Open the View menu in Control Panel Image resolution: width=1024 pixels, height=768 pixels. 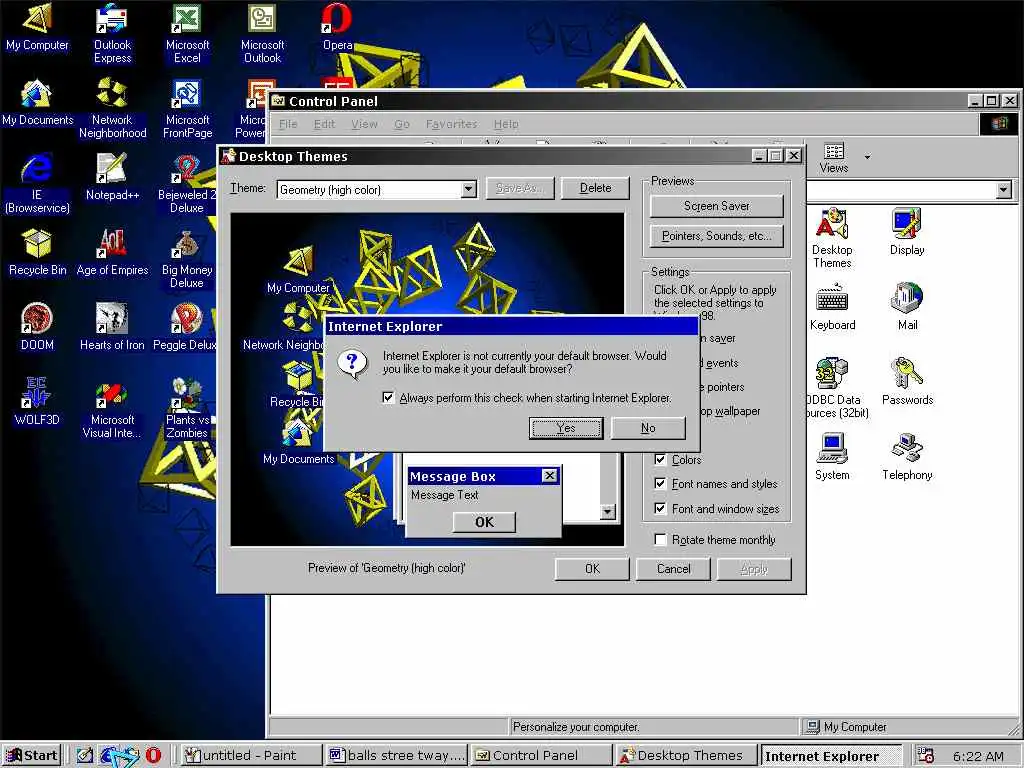tap(364, 124)
